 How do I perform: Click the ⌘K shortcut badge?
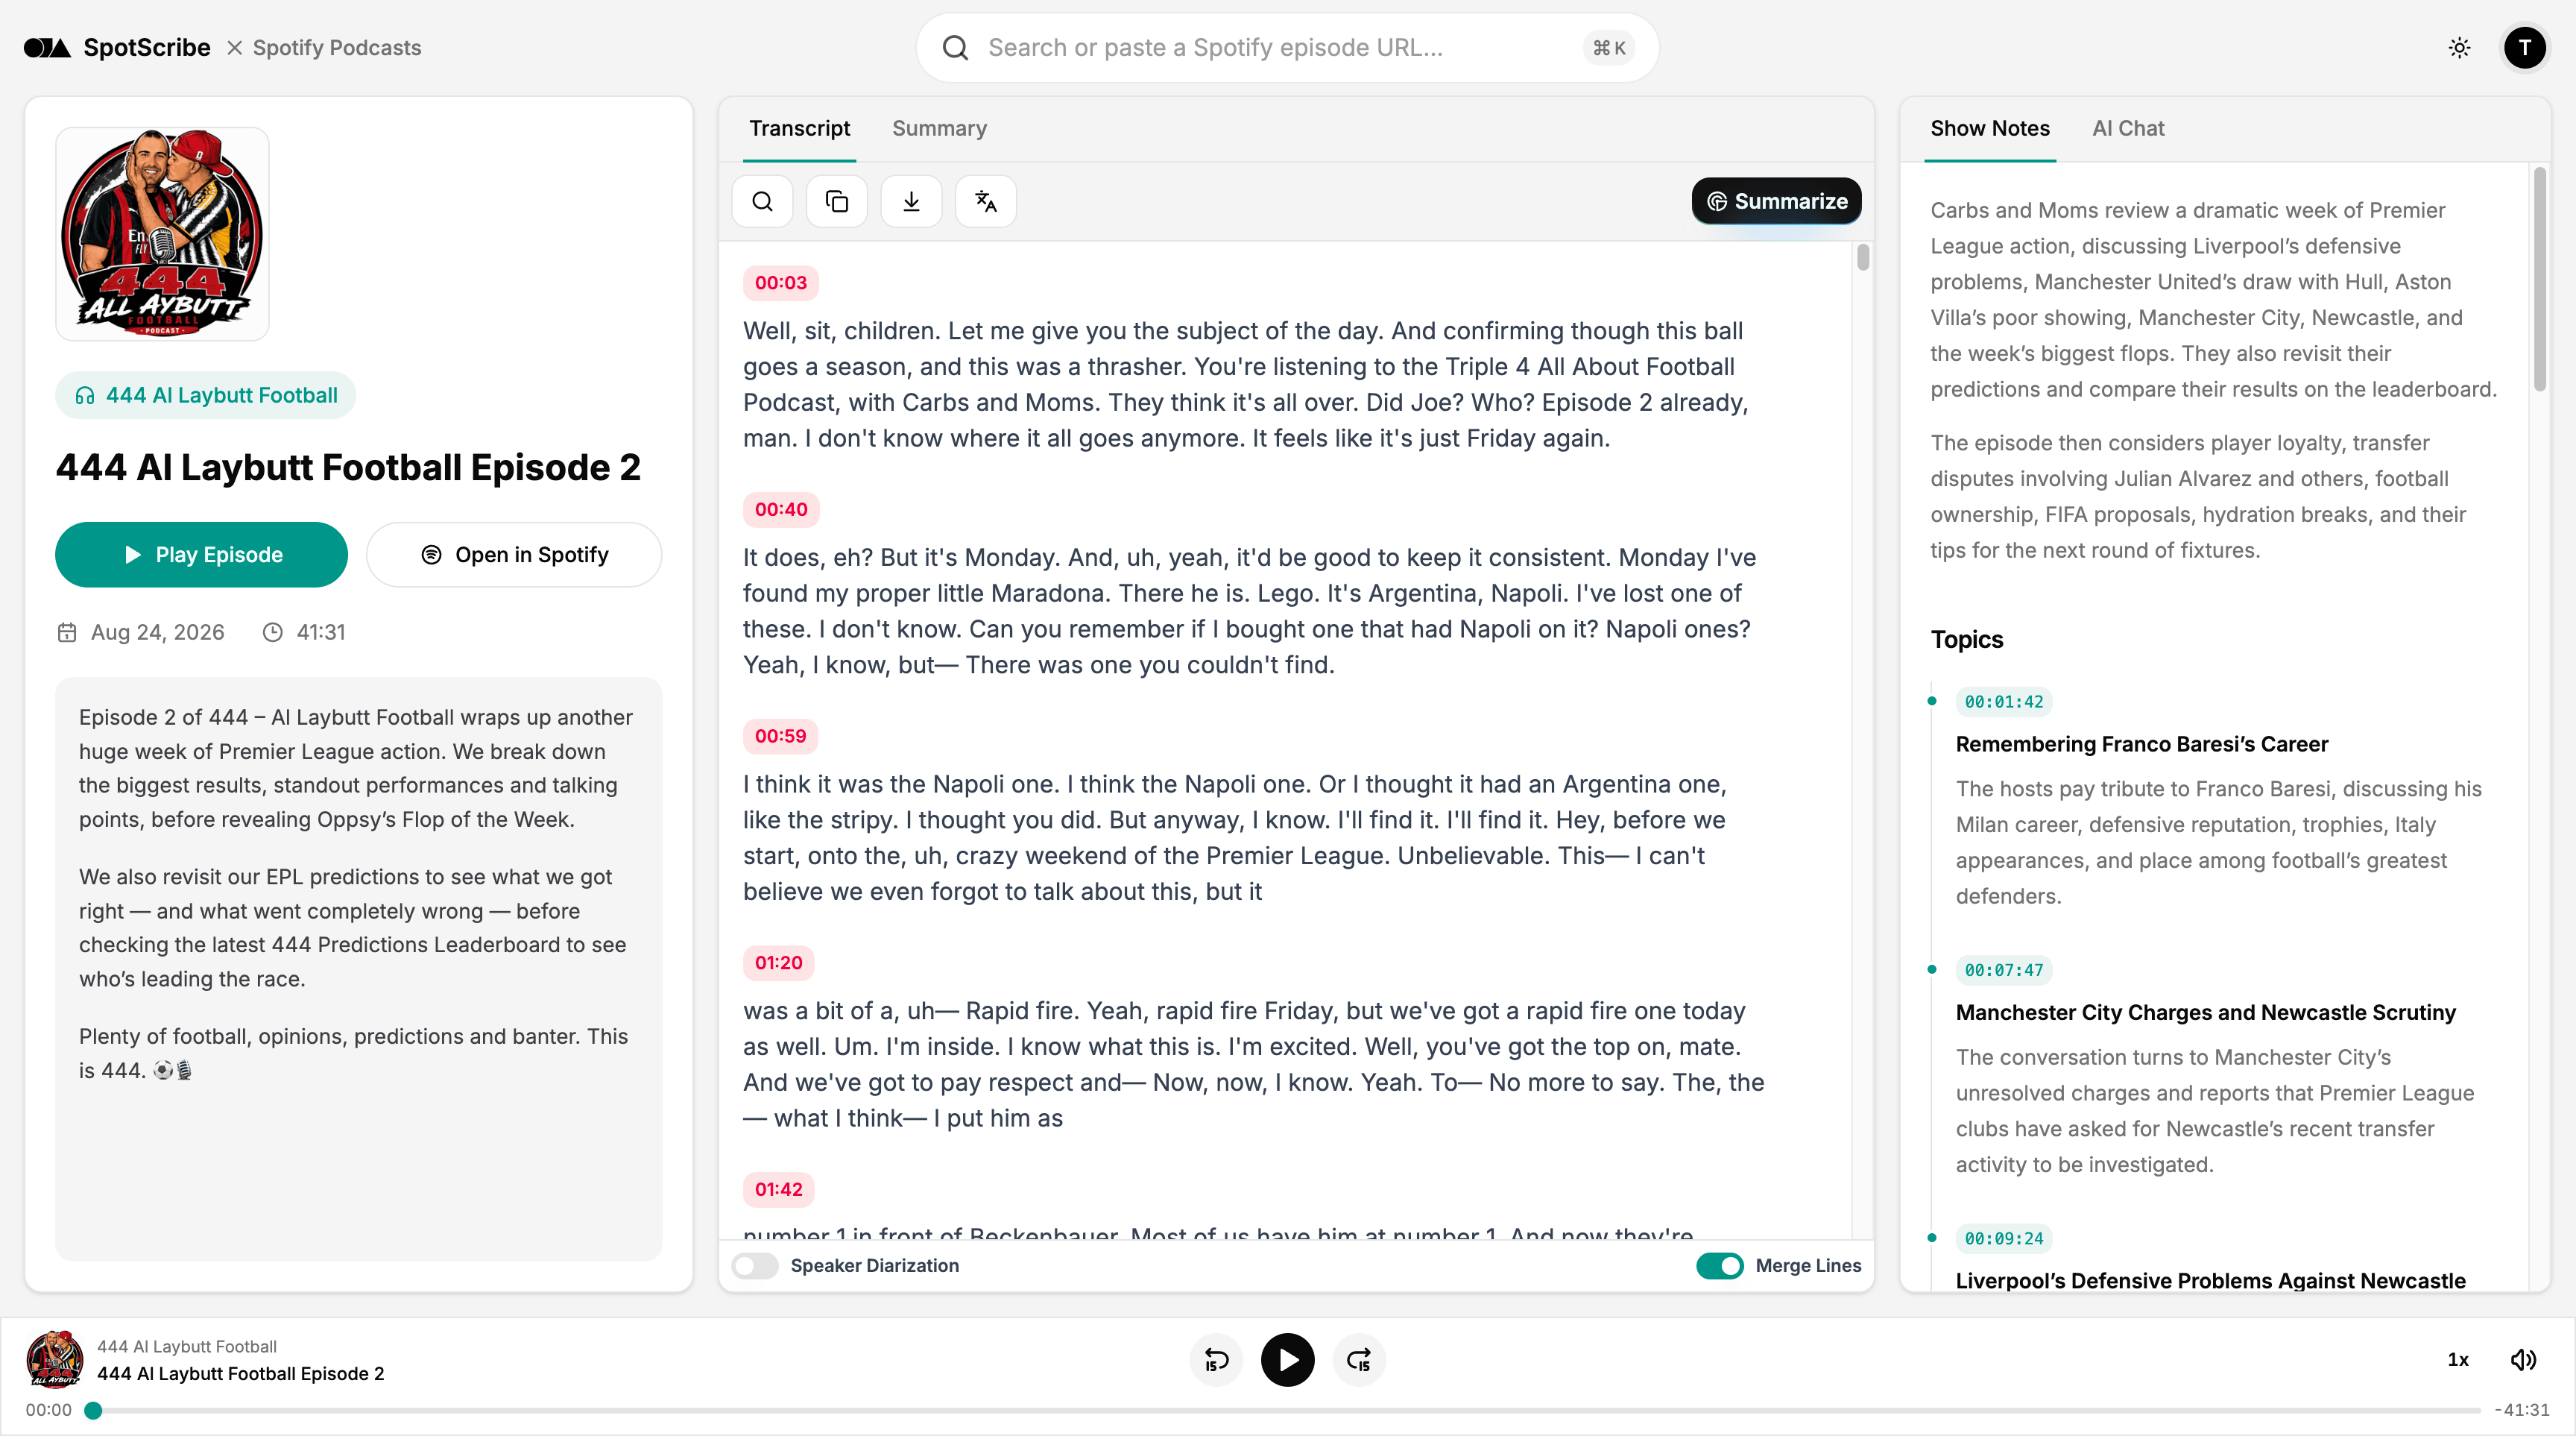tap(1608, 48)
